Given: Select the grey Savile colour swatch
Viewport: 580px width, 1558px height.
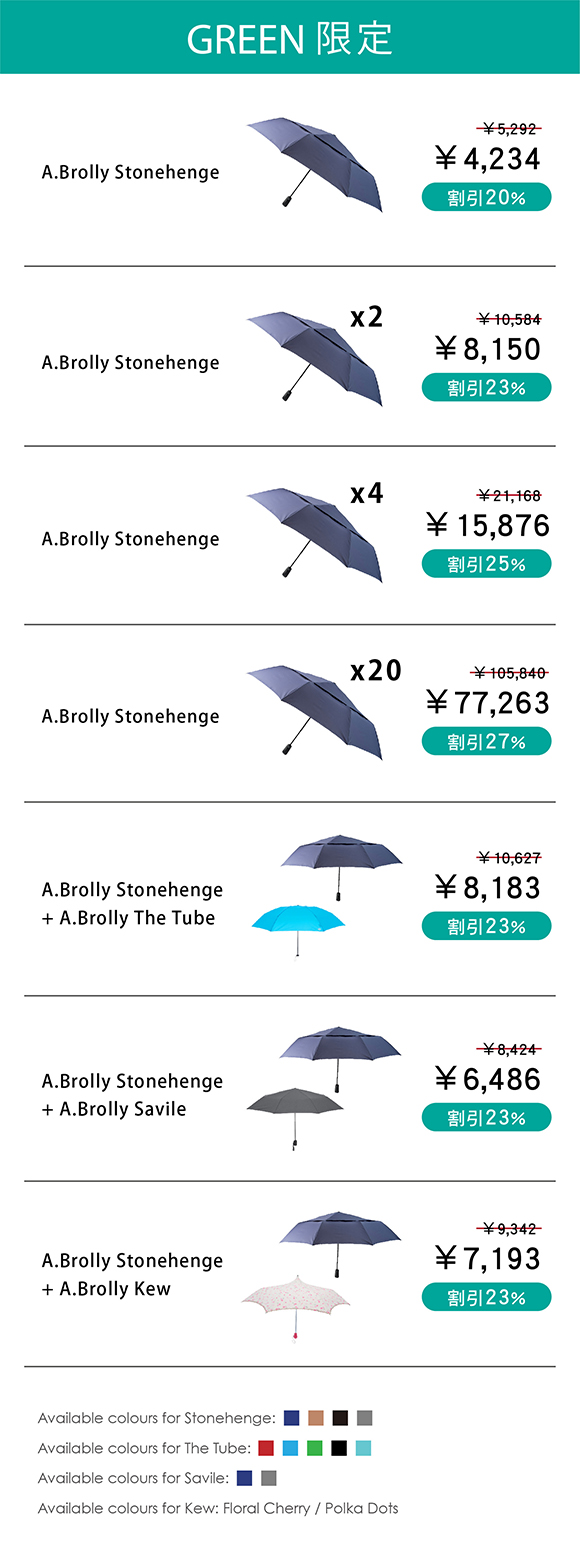Looking at the screenshot, I should pos(268,1478).
